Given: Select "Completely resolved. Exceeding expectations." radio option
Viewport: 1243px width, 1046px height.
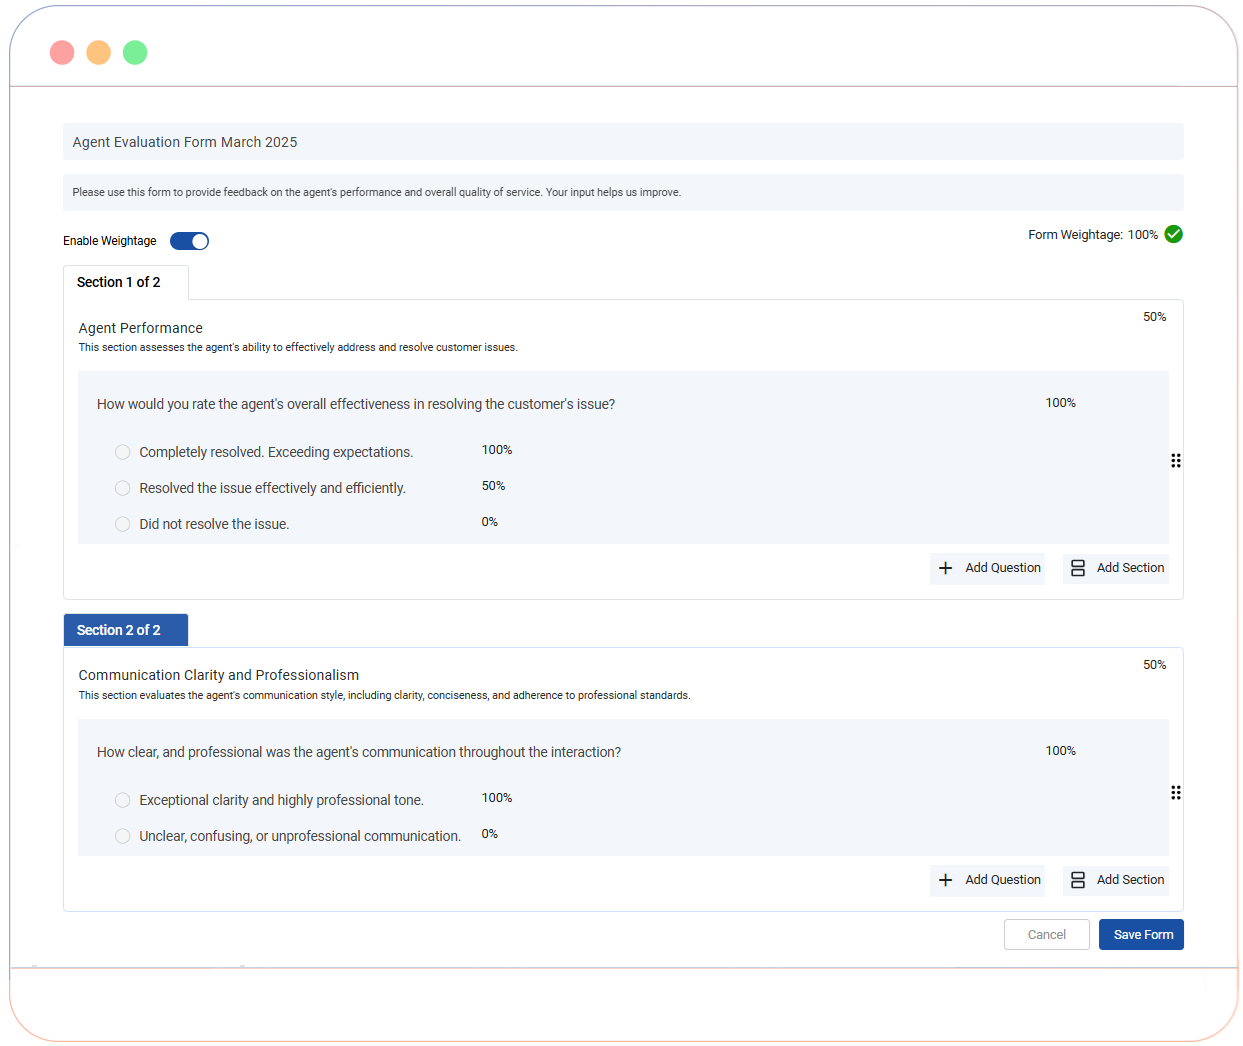Looking at the screenshot, I should pos(123,452).
